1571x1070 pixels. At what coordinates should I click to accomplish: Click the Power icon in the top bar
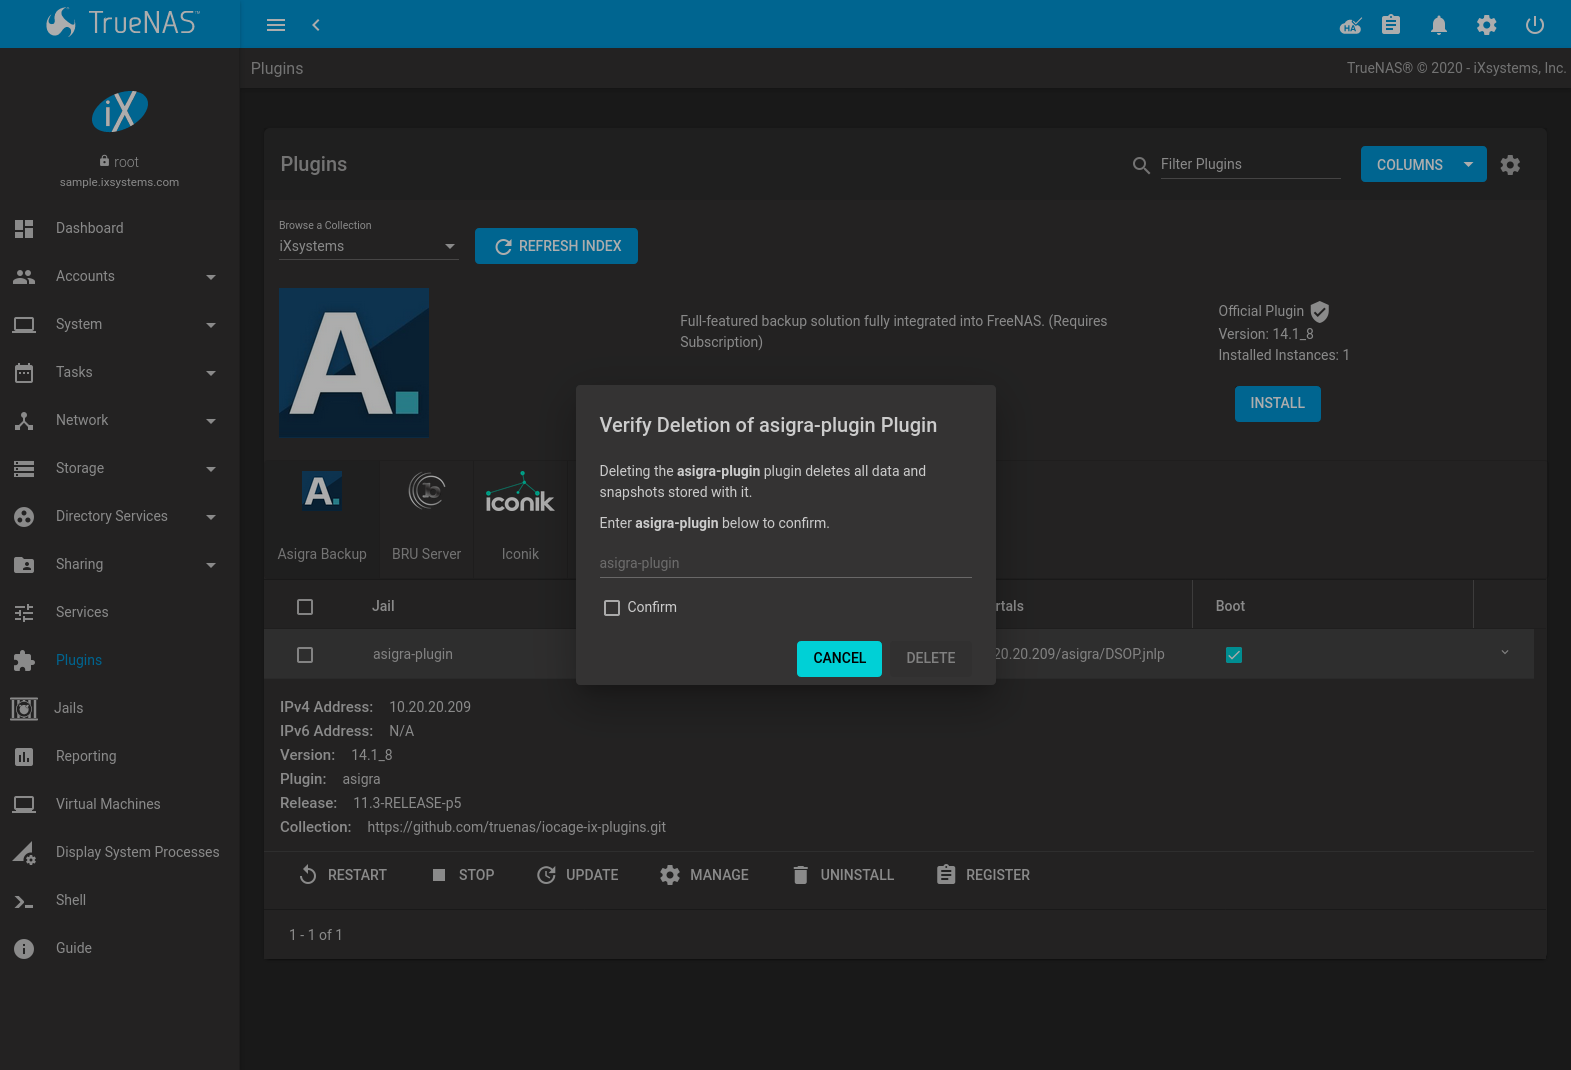point(1535,25)
